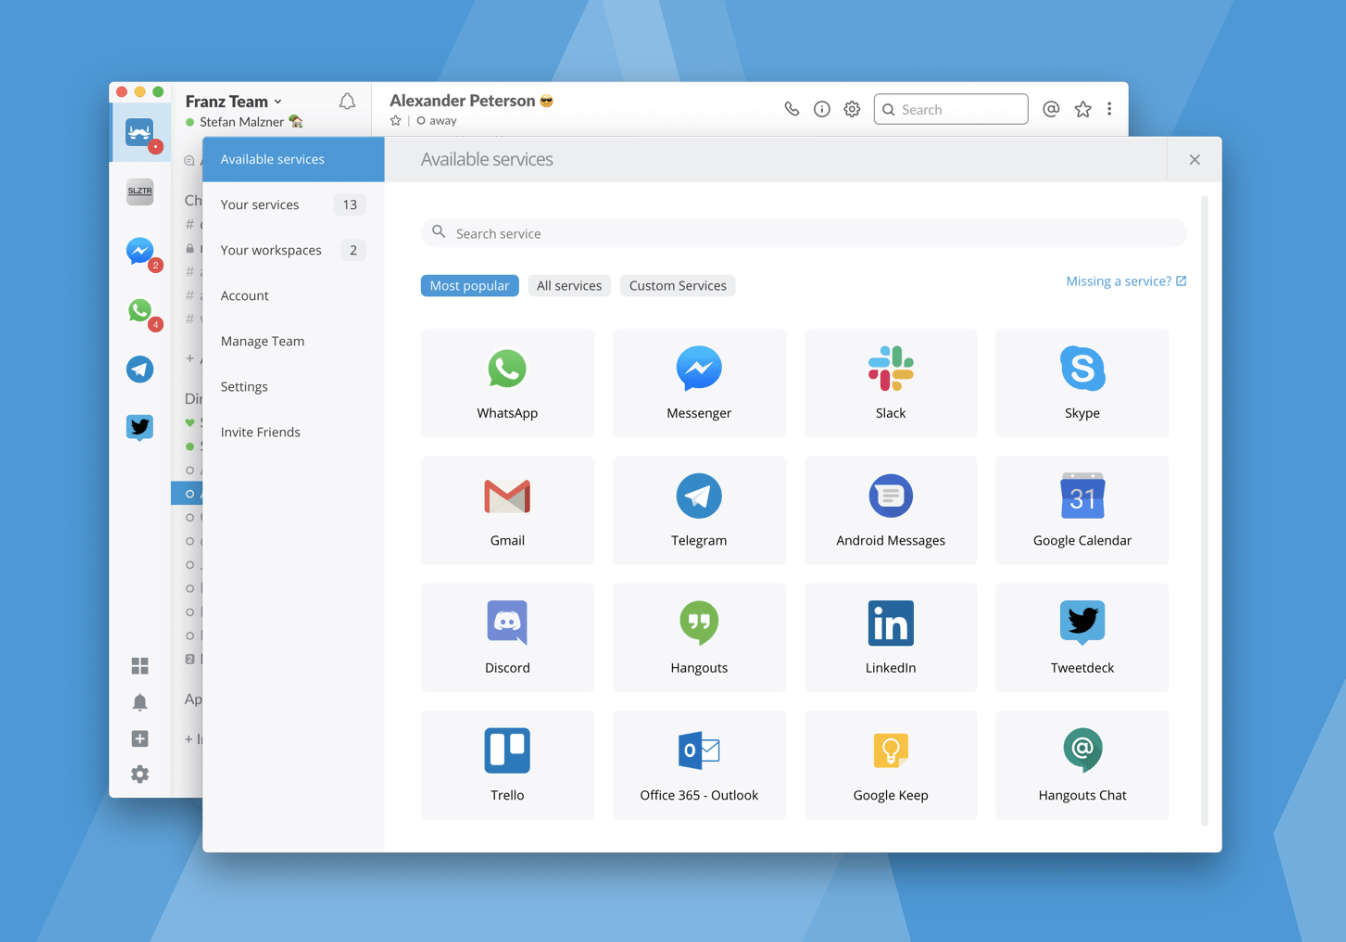Add the Google Keep service
This screenshot has width=1346, height=942.
tap(891, 765)
